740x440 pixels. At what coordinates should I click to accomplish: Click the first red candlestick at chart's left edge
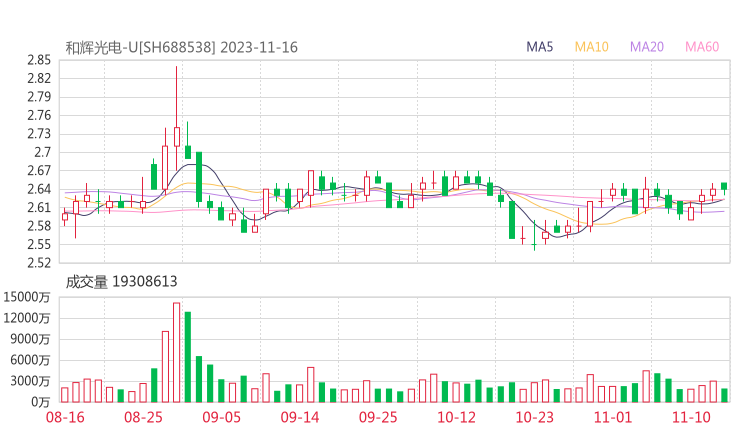[x=65, y=217]
